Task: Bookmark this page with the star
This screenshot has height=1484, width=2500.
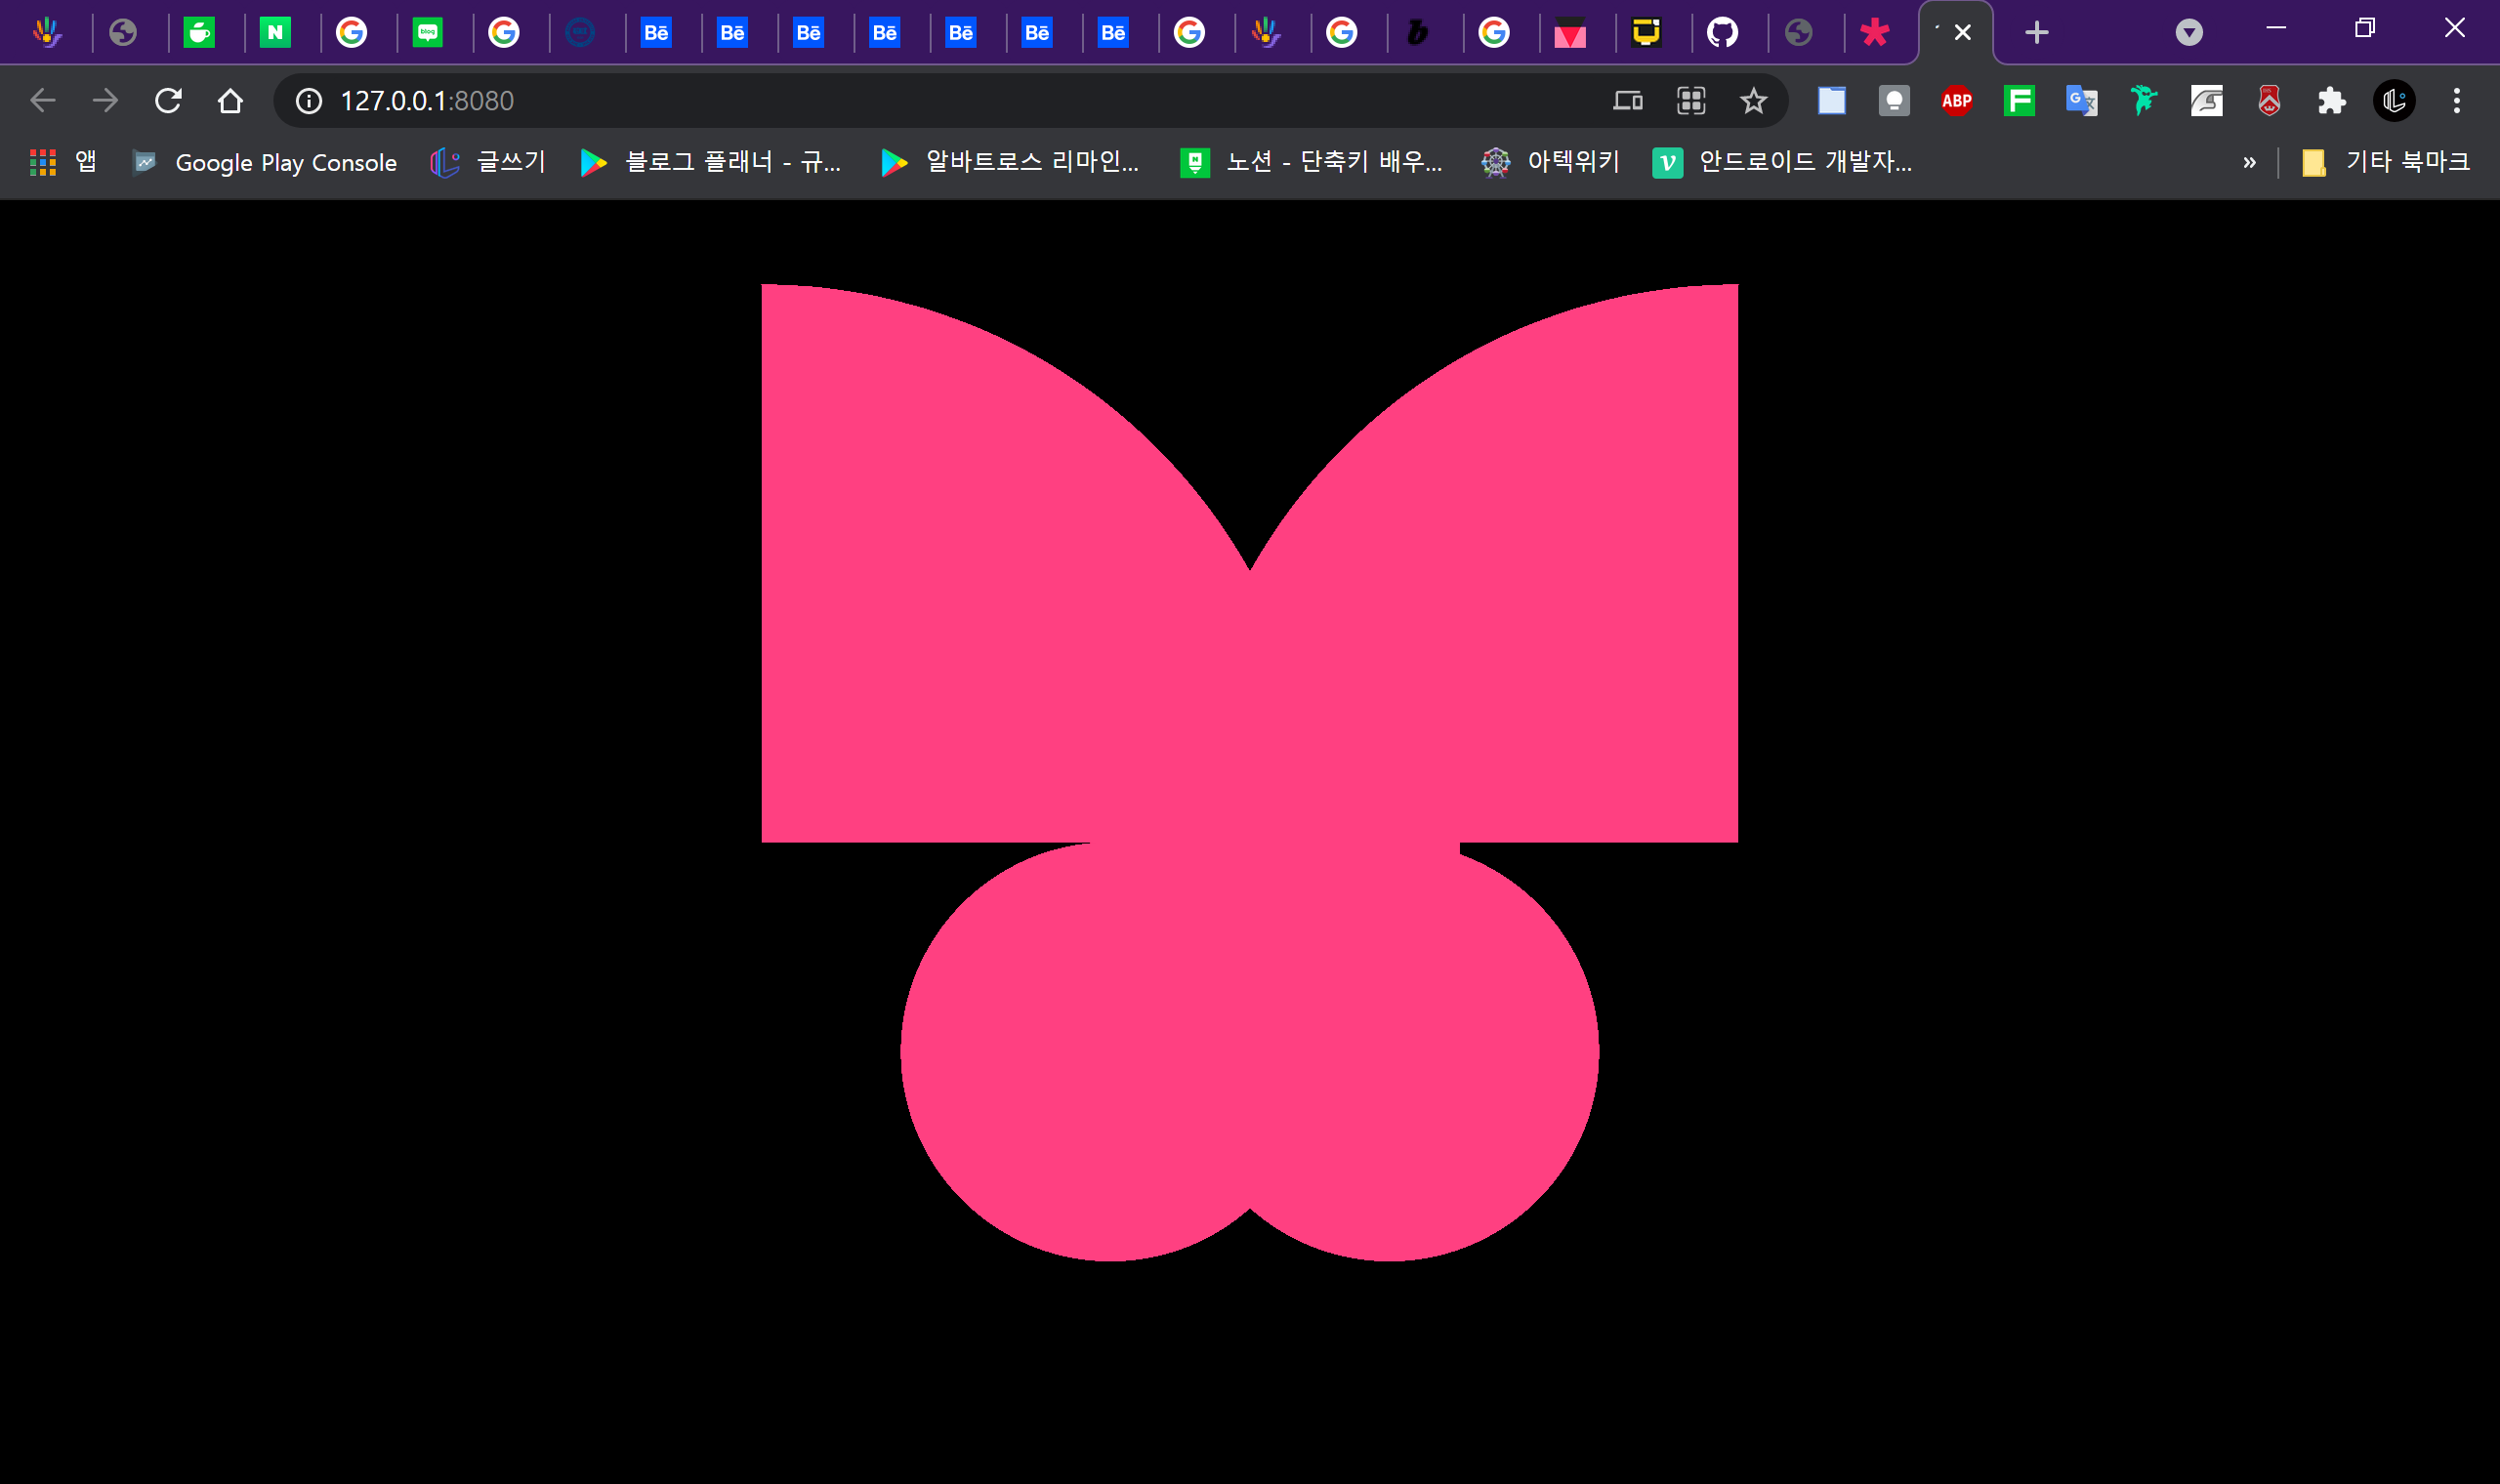Action: tap(1753, 101)
